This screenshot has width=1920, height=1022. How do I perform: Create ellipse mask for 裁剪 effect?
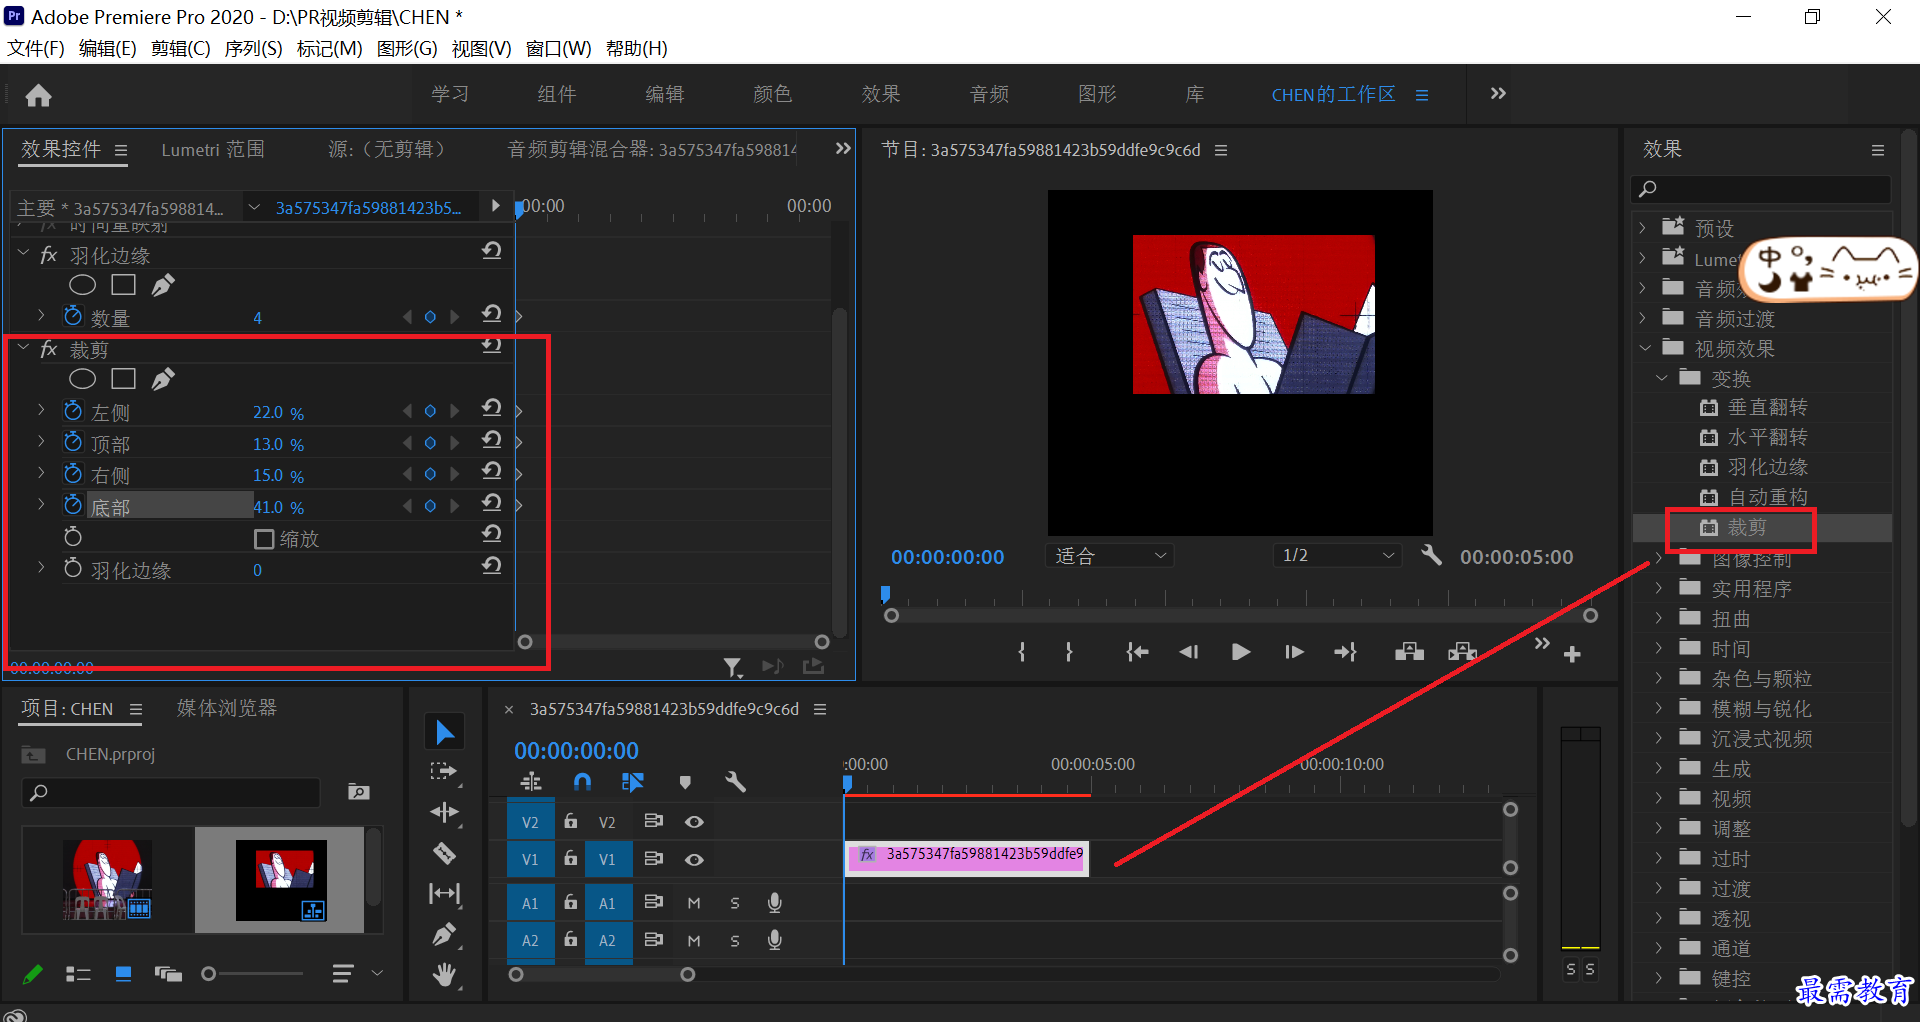pyautogui.click(x=82, y=379)
